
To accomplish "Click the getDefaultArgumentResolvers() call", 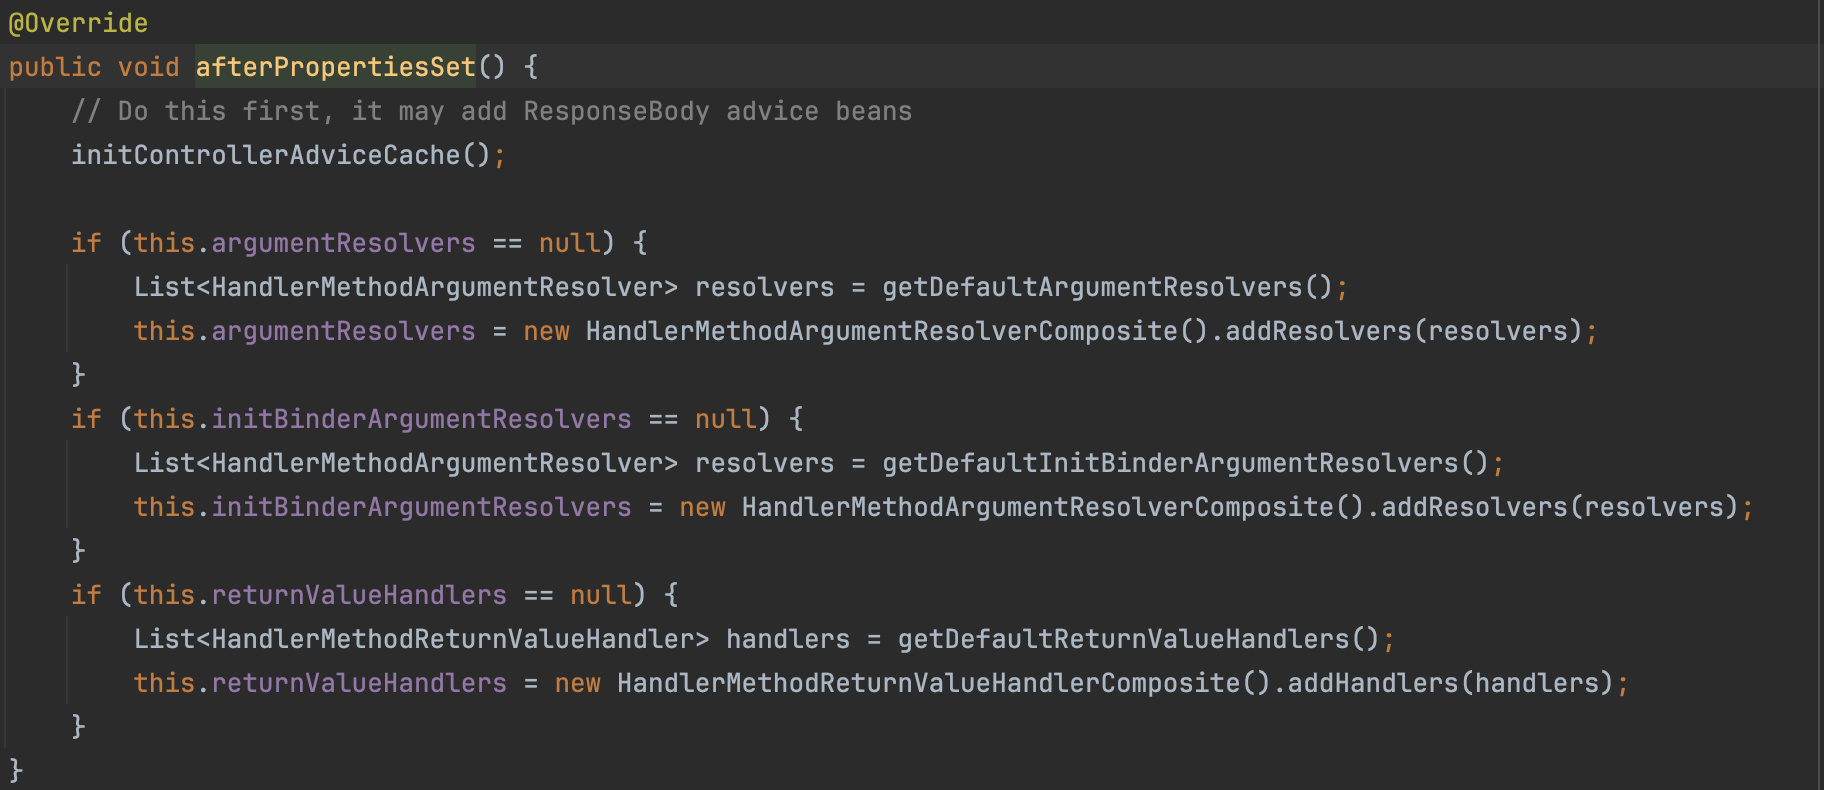I will (1108, 287).
